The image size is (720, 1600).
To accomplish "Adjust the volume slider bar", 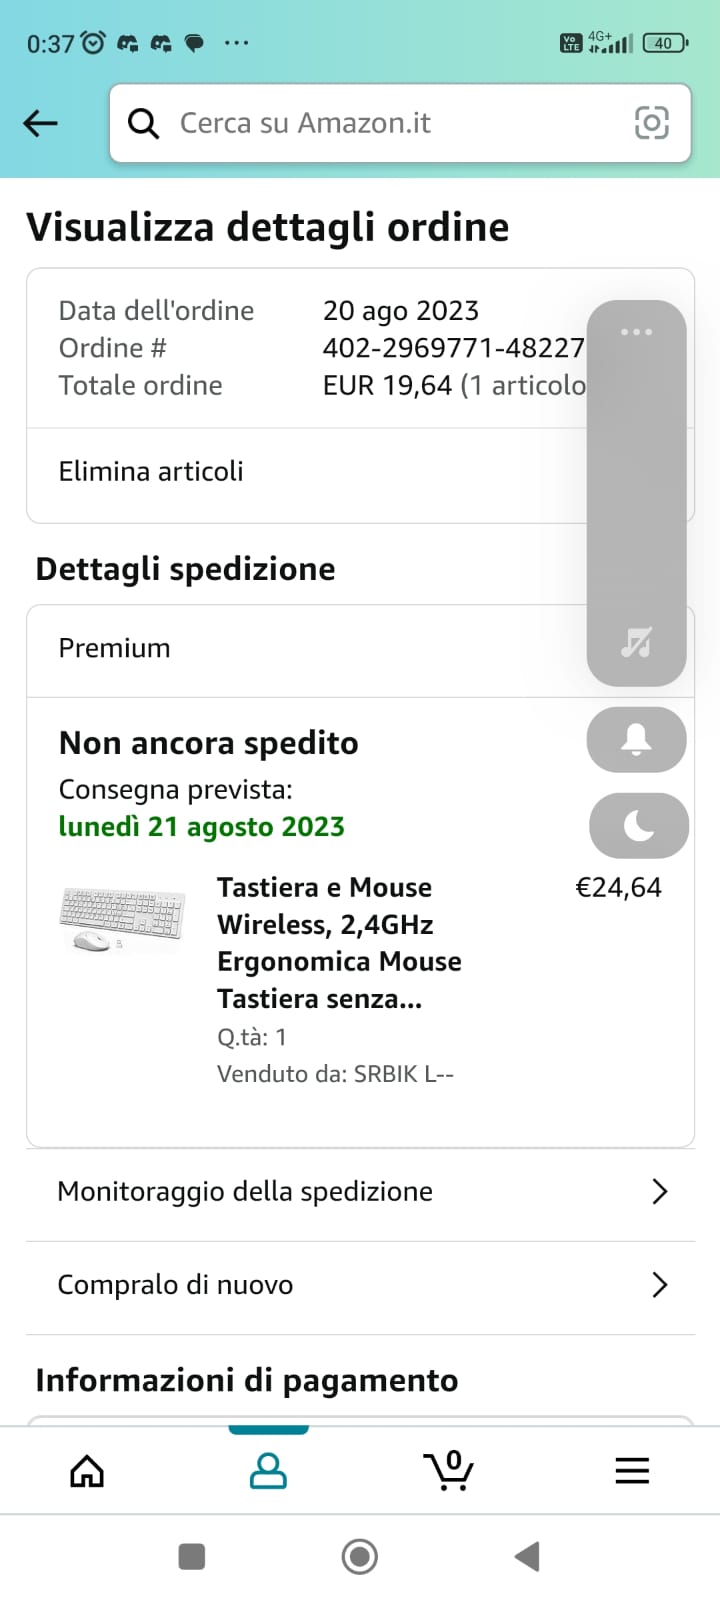I will pos(636,480).
